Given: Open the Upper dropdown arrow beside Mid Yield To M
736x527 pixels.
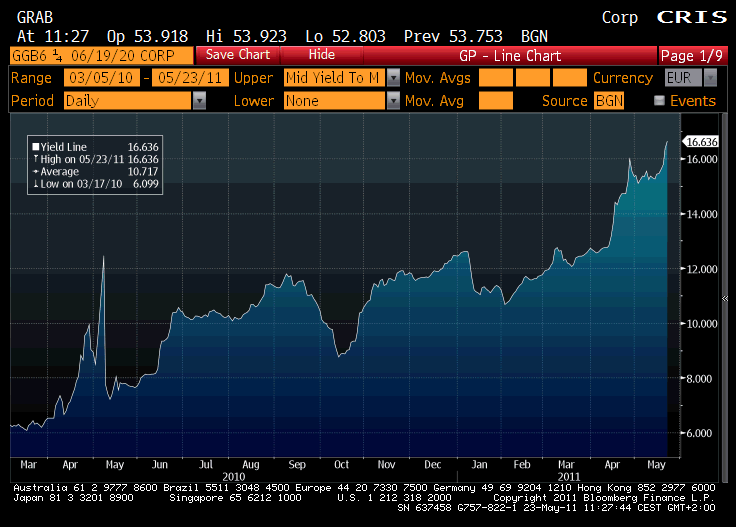Looking at the screenshot, I should coord(393,78).
